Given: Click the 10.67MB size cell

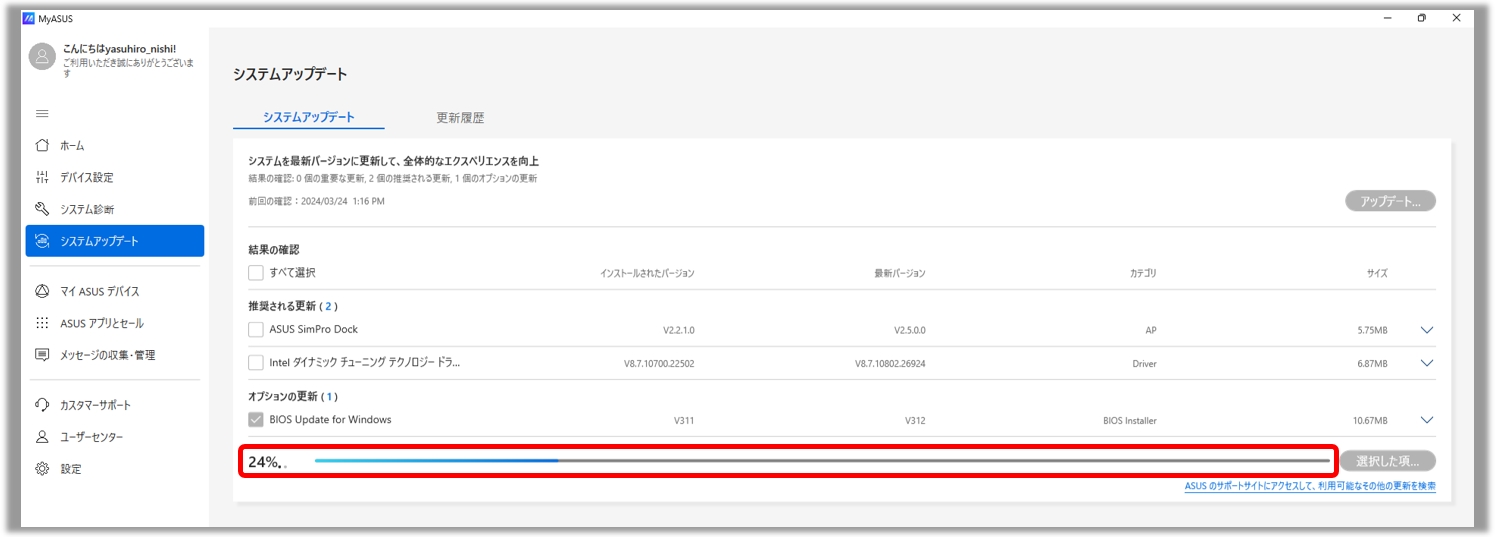Looking at the screenshot, I should click(1370, 421).
